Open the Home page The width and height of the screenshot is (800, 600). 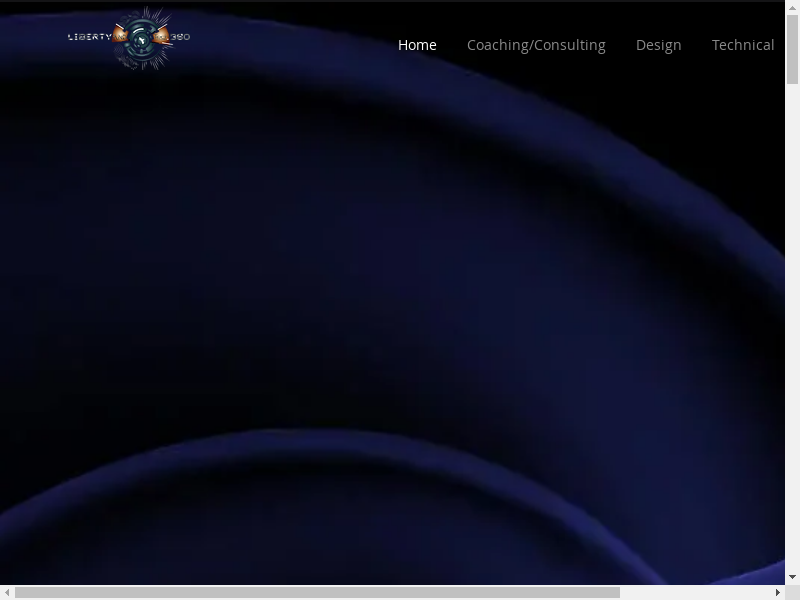417,45
